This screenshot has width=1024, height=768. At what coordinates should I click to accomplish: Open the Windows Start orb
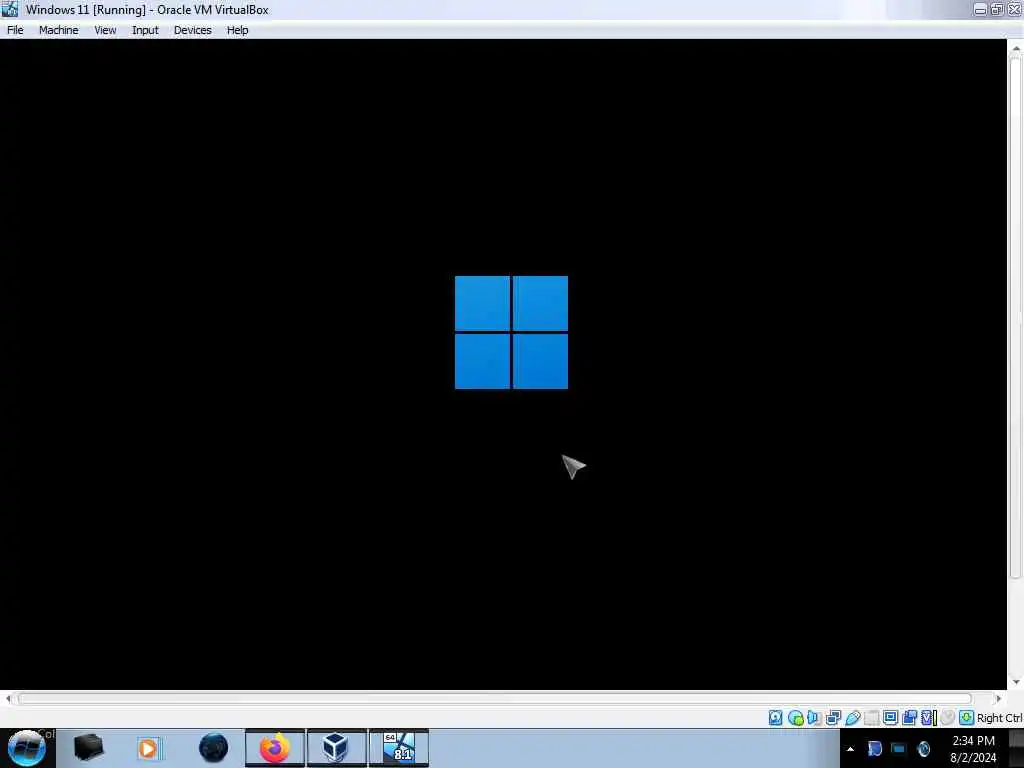pyautogui.click(x=27, y=748)
